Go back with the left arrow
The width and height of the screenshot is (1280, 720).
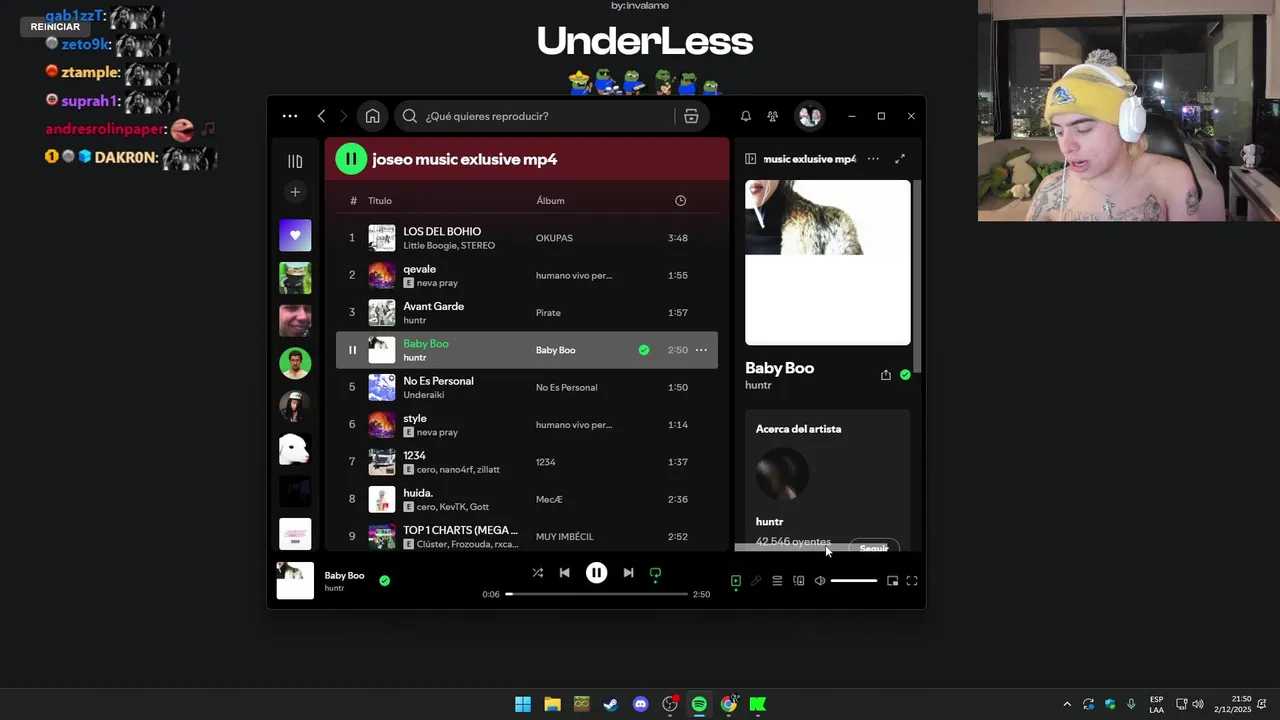[321, 116]
